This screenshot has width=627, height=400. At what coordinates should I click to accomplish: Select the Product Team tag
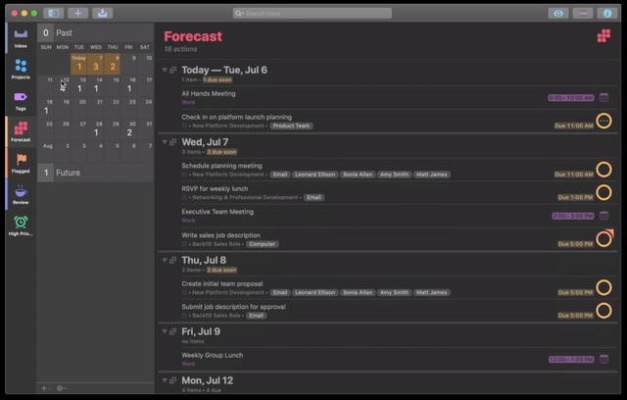coord(289,126)
